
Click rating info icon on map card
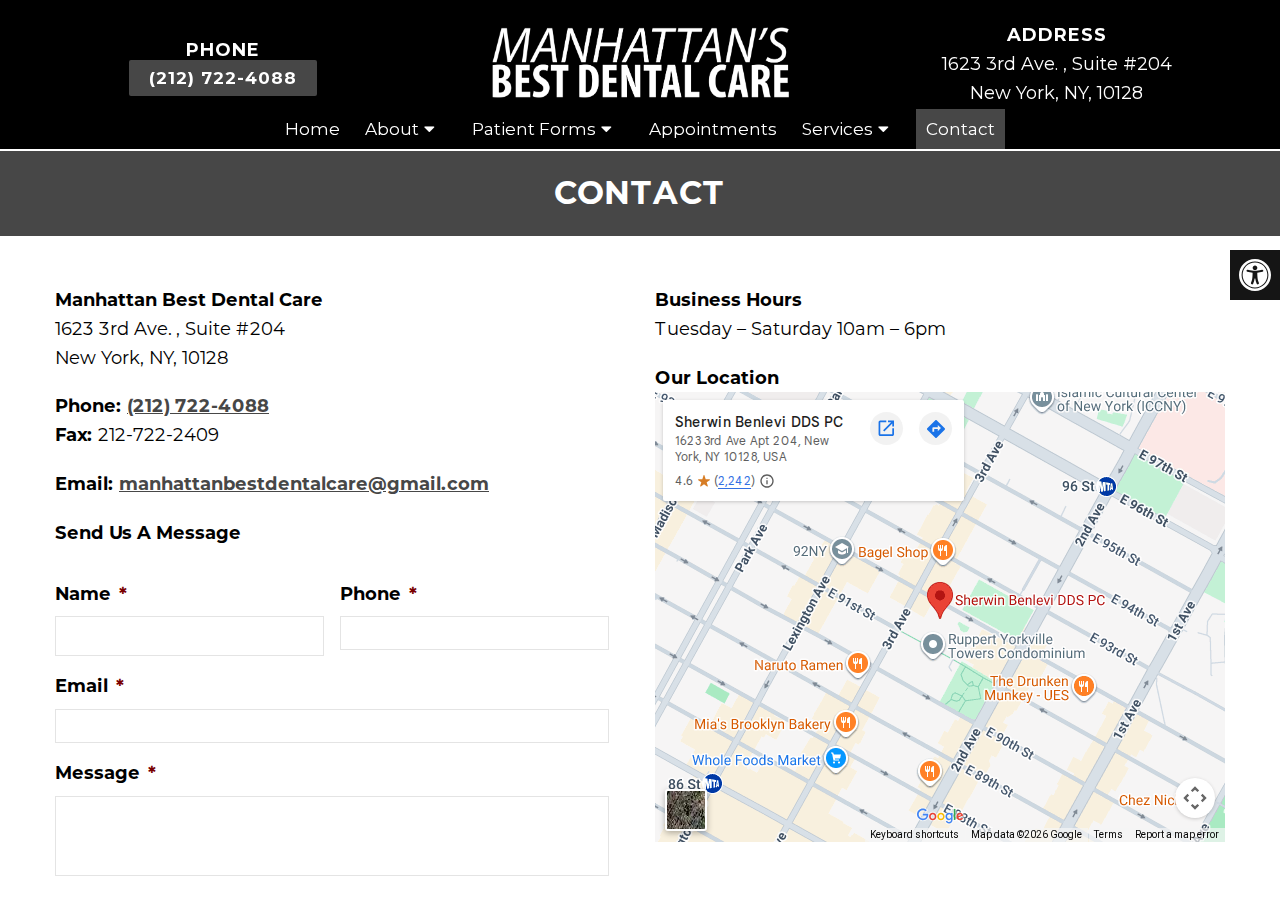point(767,481)
